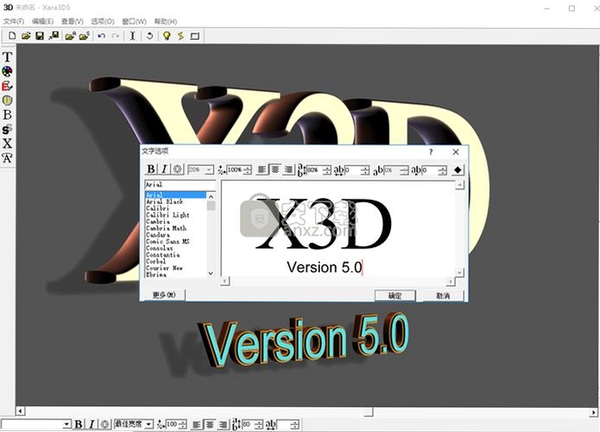Toggle the outline button in the bottom toolbar

click(105, 424)
